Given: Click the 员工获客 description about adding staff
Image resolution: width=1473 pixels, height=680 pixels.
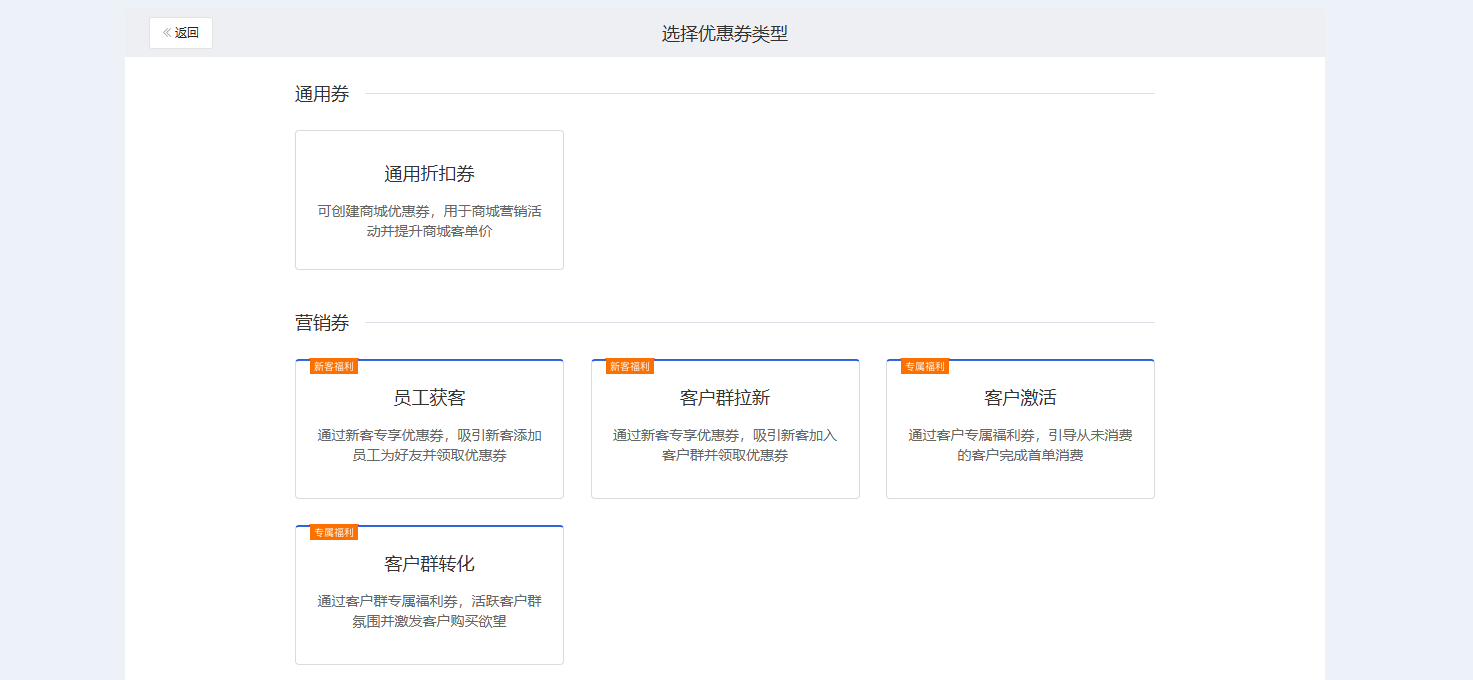Looking at the screenshot, I should pyautogui.click(x=429, y=445).
